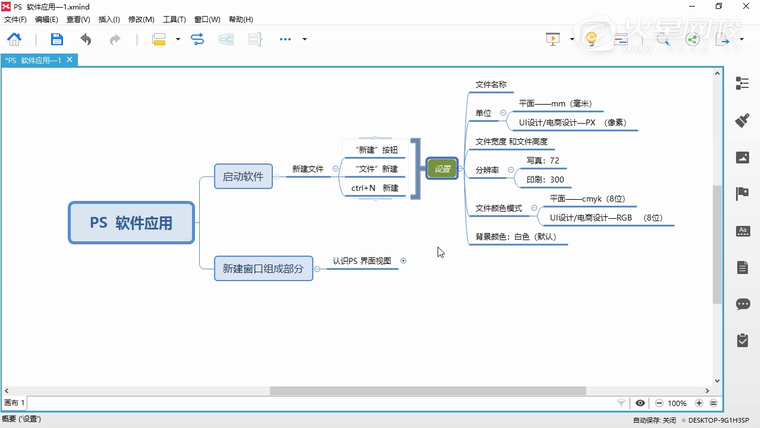Open the 插入(I) menu

pyautogui.click(x=109, y=19)
